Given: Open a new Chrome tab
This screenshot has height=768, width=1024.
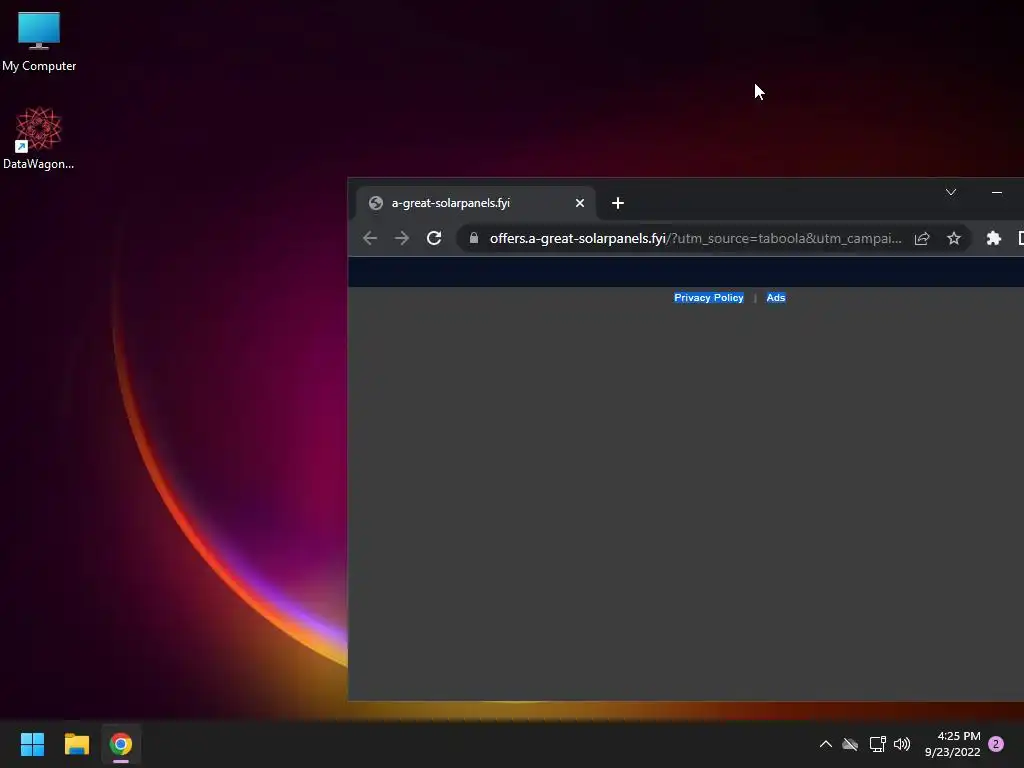Looking at the screenshot, I should click(618, 203).
